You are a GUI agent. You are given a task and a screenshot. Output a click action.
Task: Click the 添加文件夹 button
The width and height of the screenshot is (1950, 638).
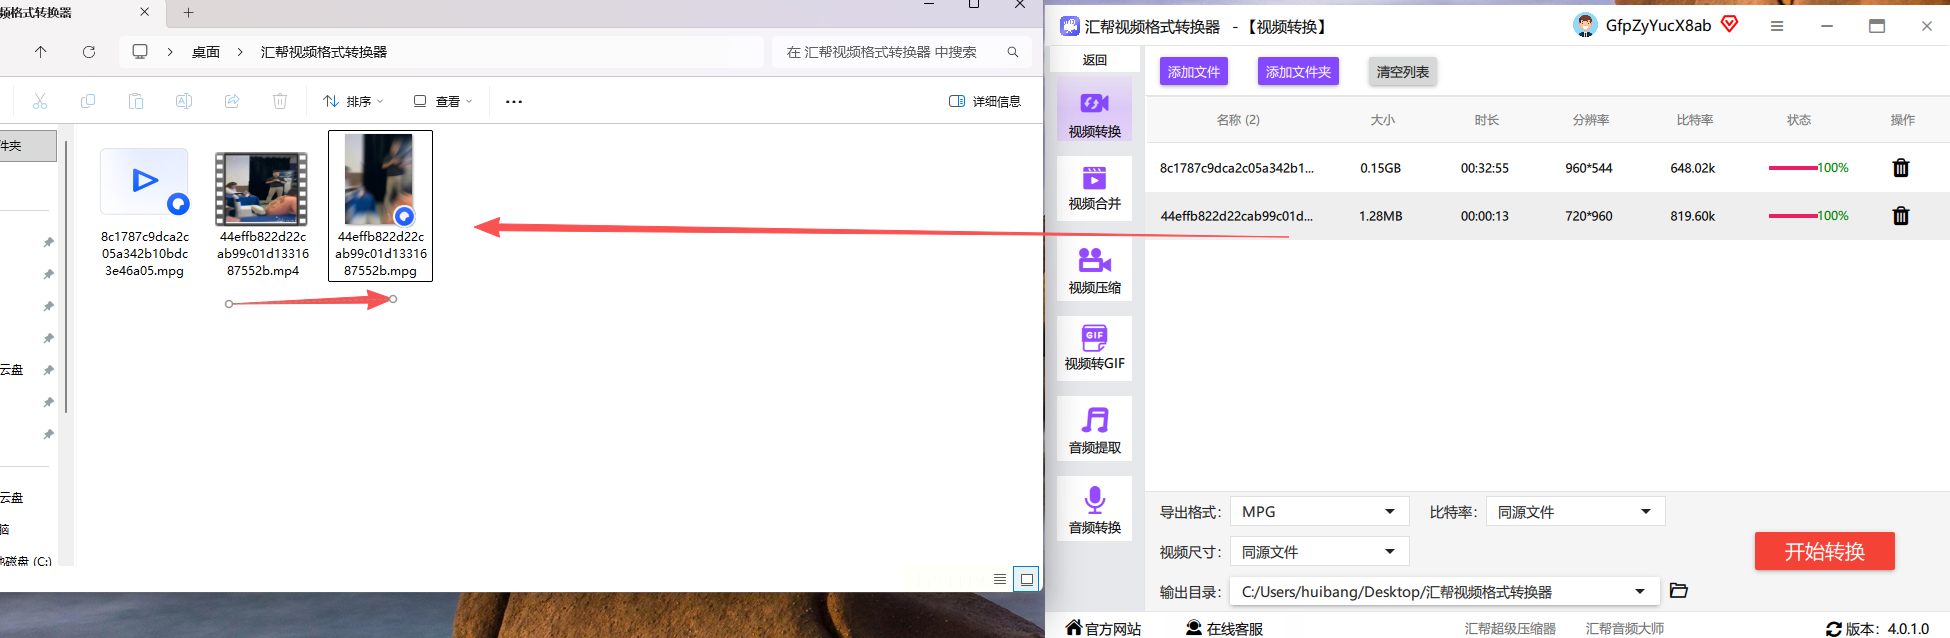[x=1298, y=72]
